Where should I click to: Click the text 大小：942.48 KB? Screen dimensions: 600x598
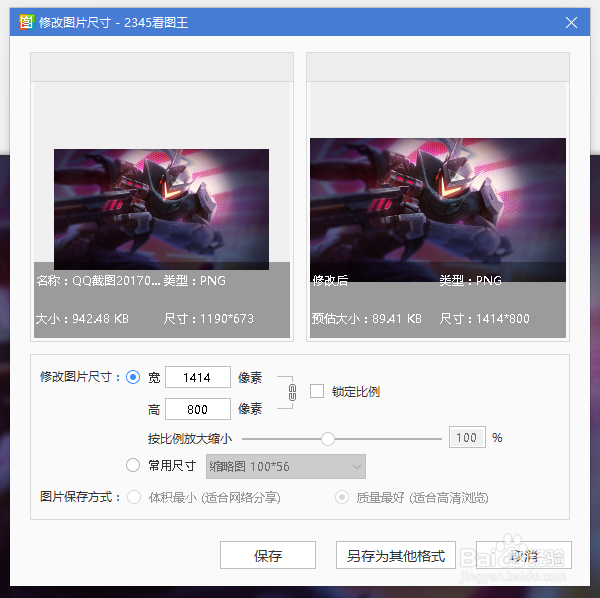[82, 319]
